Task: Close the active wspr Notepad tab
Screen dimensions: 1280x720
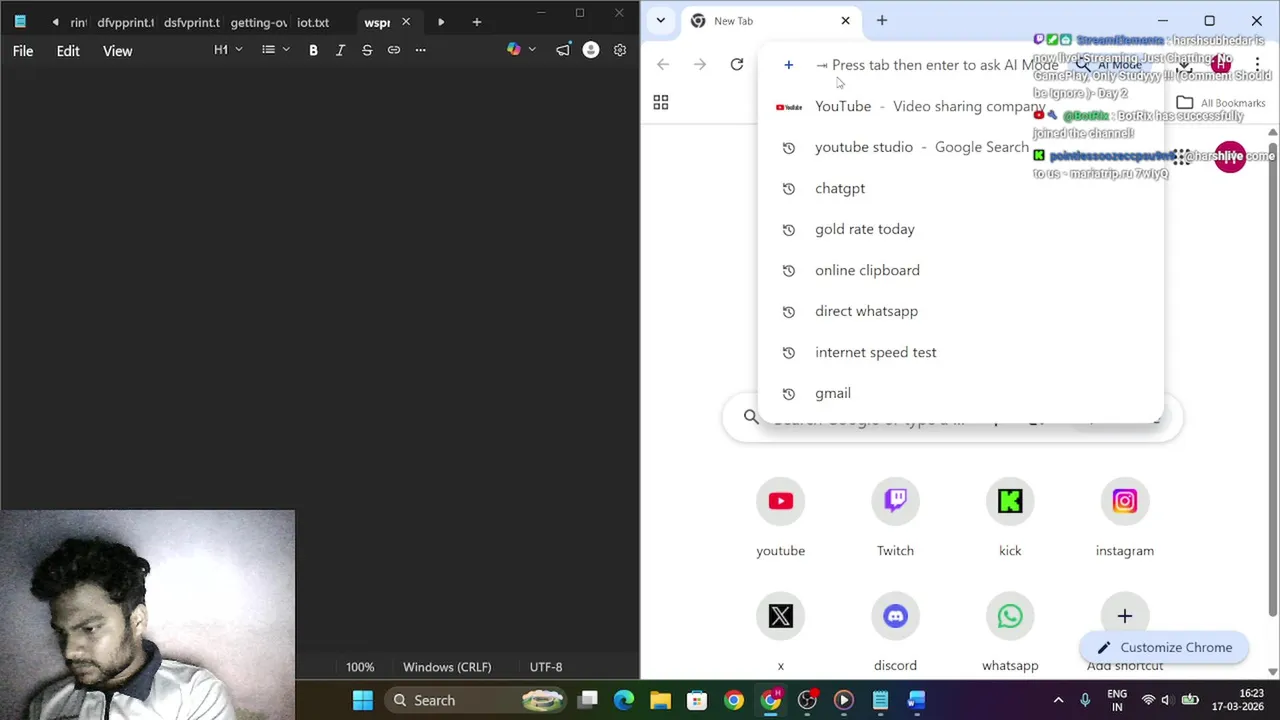Action: 405,22
